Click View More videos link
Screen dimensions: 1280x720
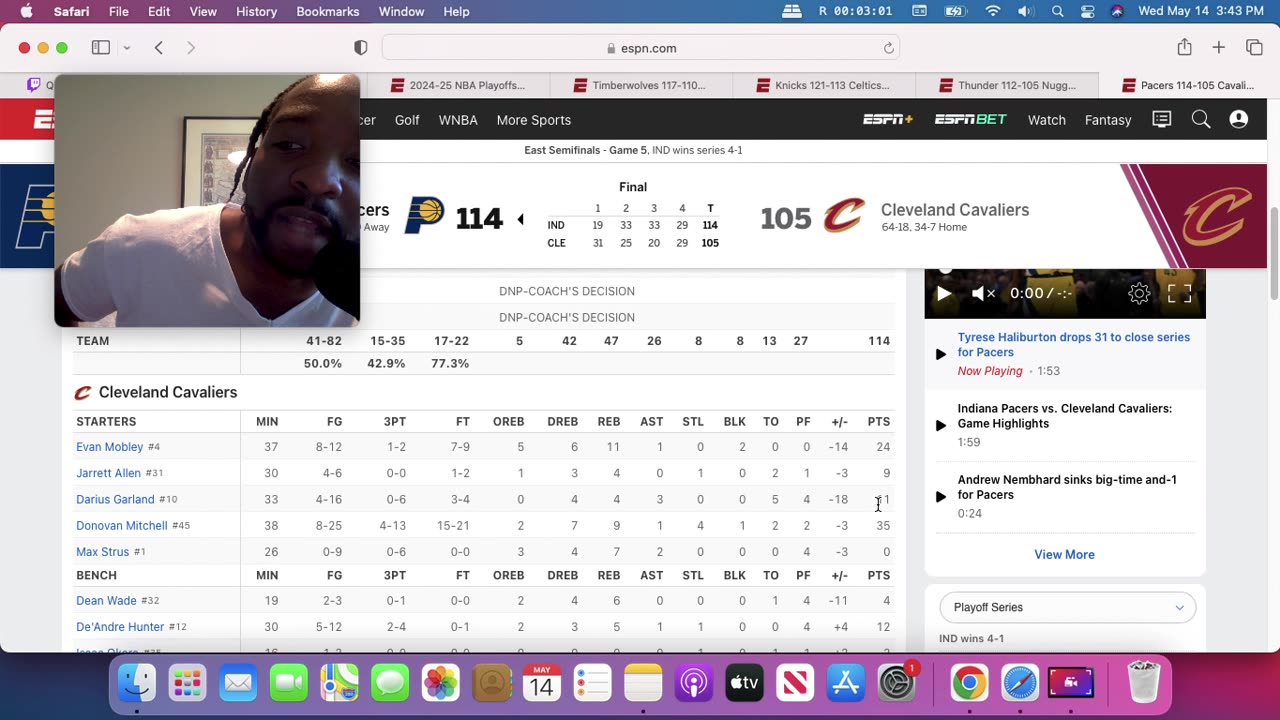tap(1064, 554)
